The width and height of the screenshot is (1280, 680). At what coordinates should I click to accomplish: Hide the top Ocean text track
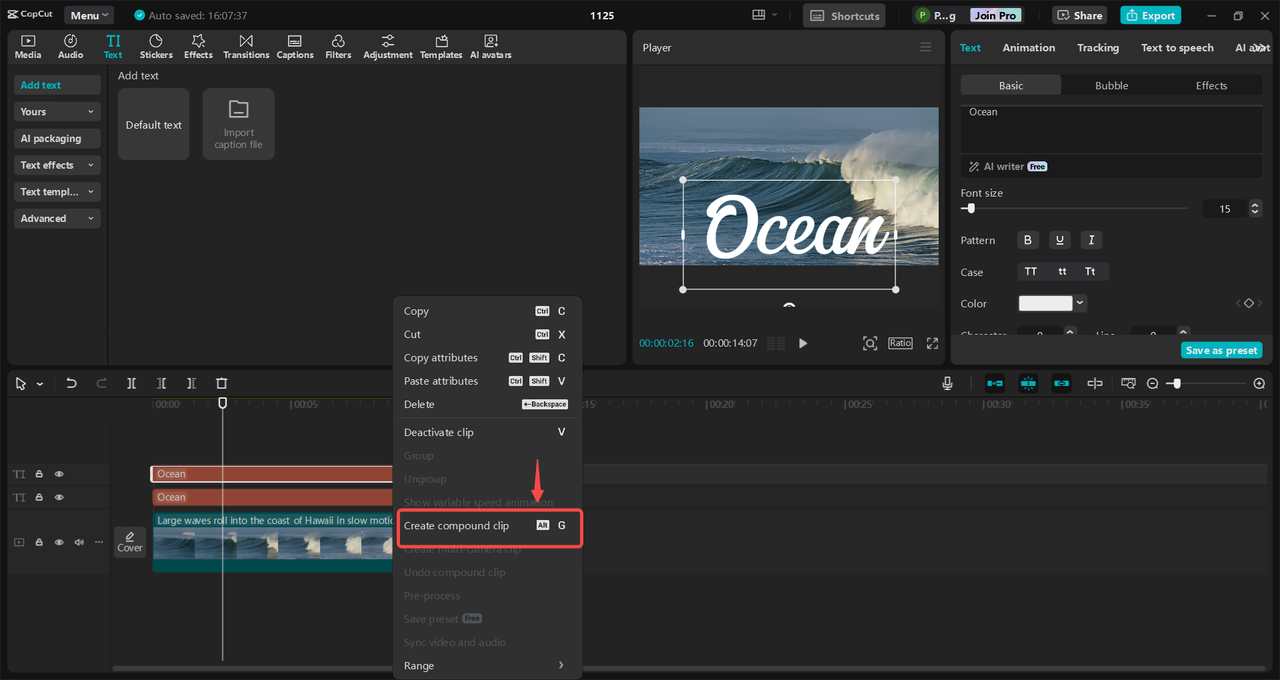tap(59, 474)
